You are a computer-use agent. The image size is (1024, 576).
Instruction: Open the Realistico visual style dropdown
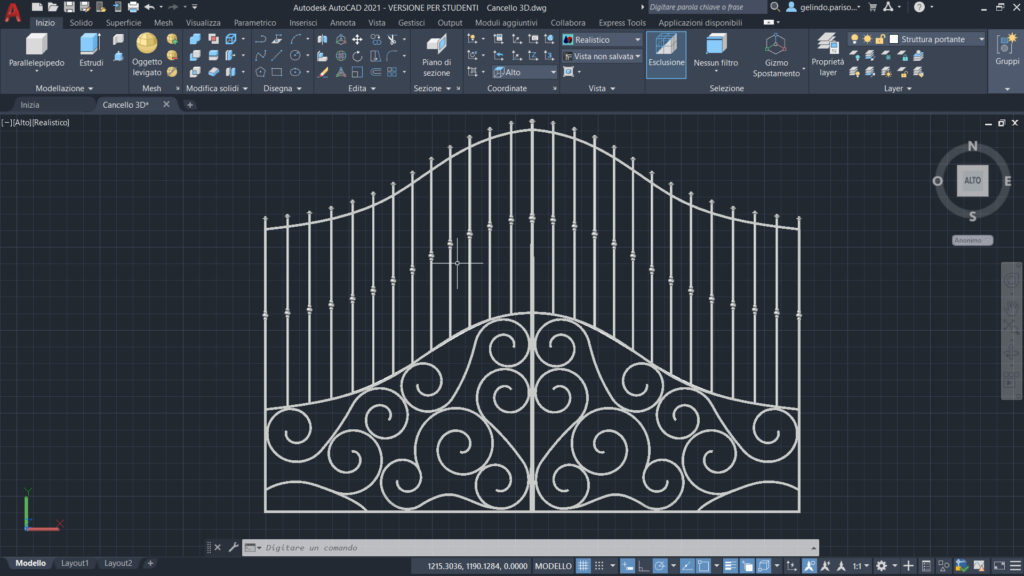coord(601,39)
